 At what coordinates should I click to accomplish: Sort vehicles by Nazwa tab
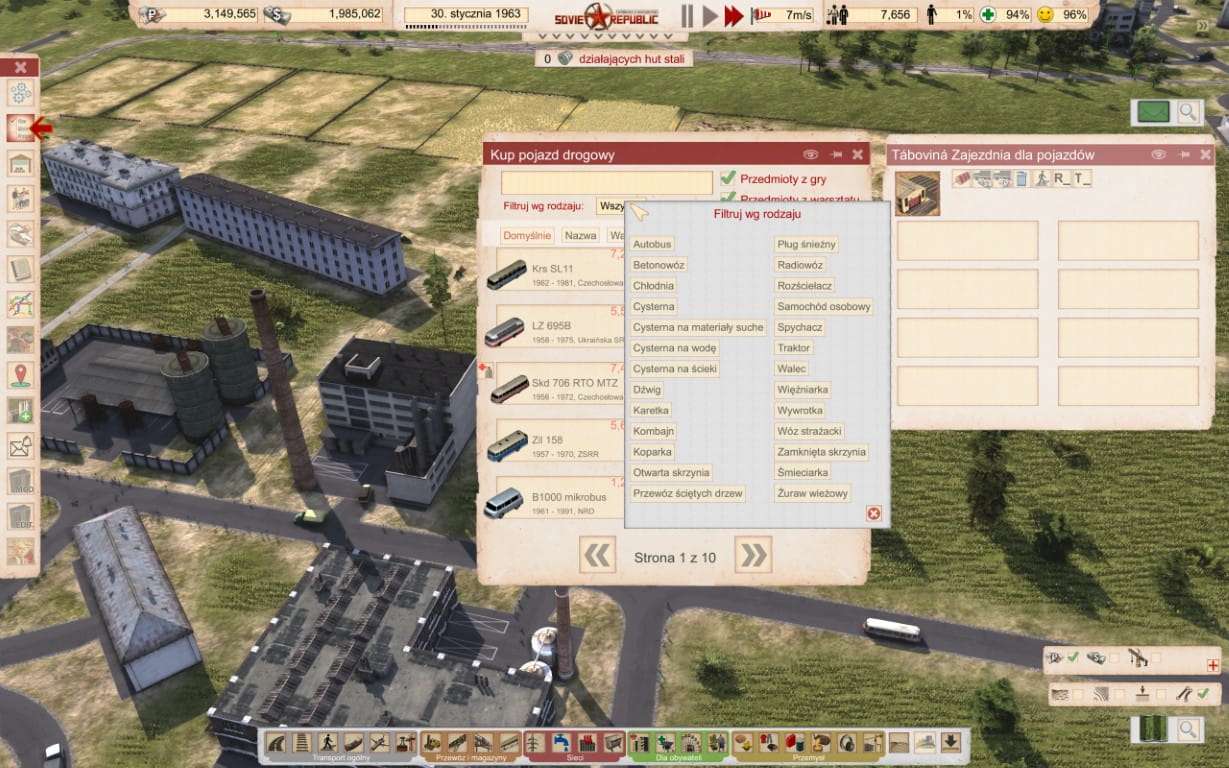click(580, 236)
